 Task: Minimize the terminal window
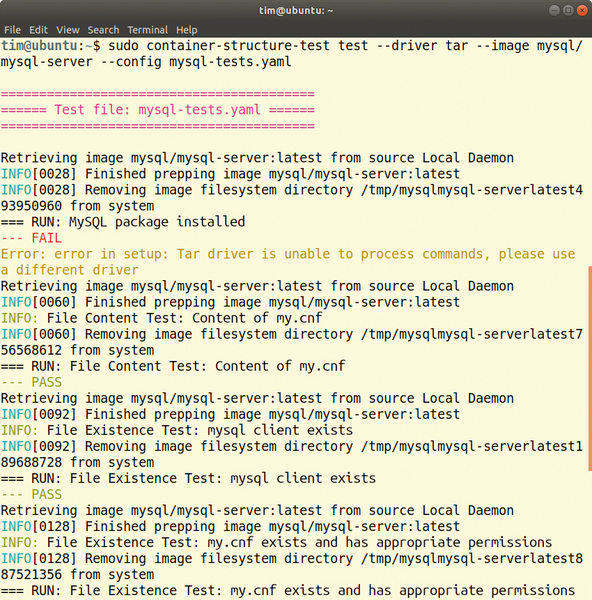(x=554, y=10)
